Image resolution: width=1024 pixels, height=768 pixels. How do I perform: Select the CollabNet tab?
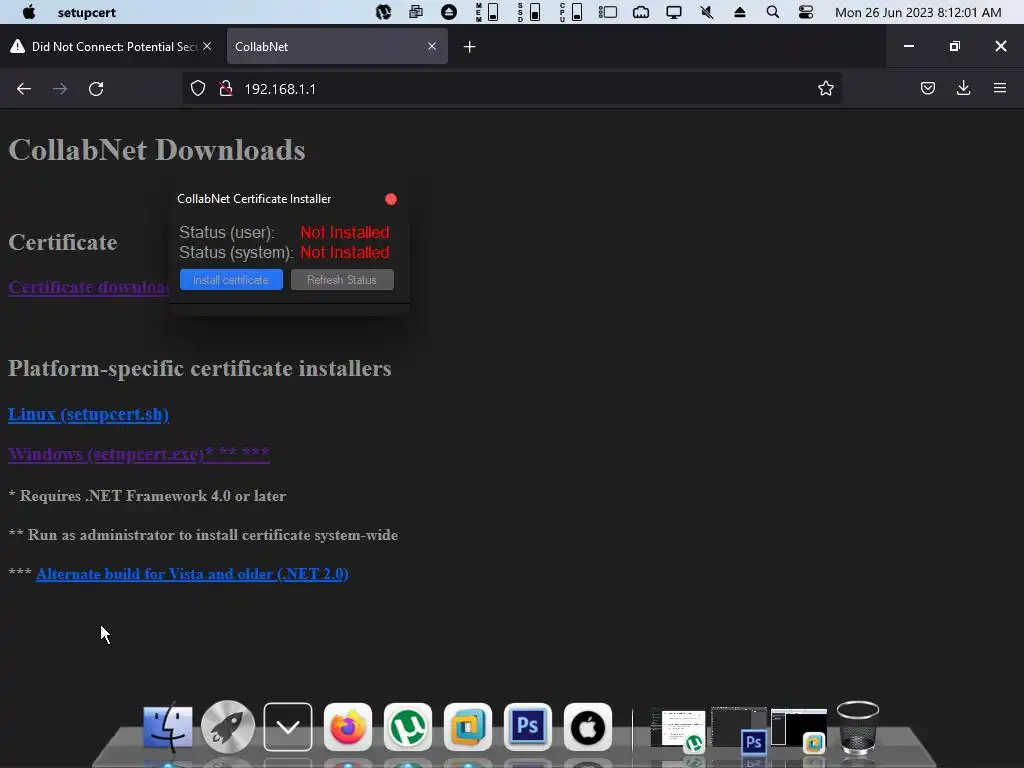coord(337,46)
